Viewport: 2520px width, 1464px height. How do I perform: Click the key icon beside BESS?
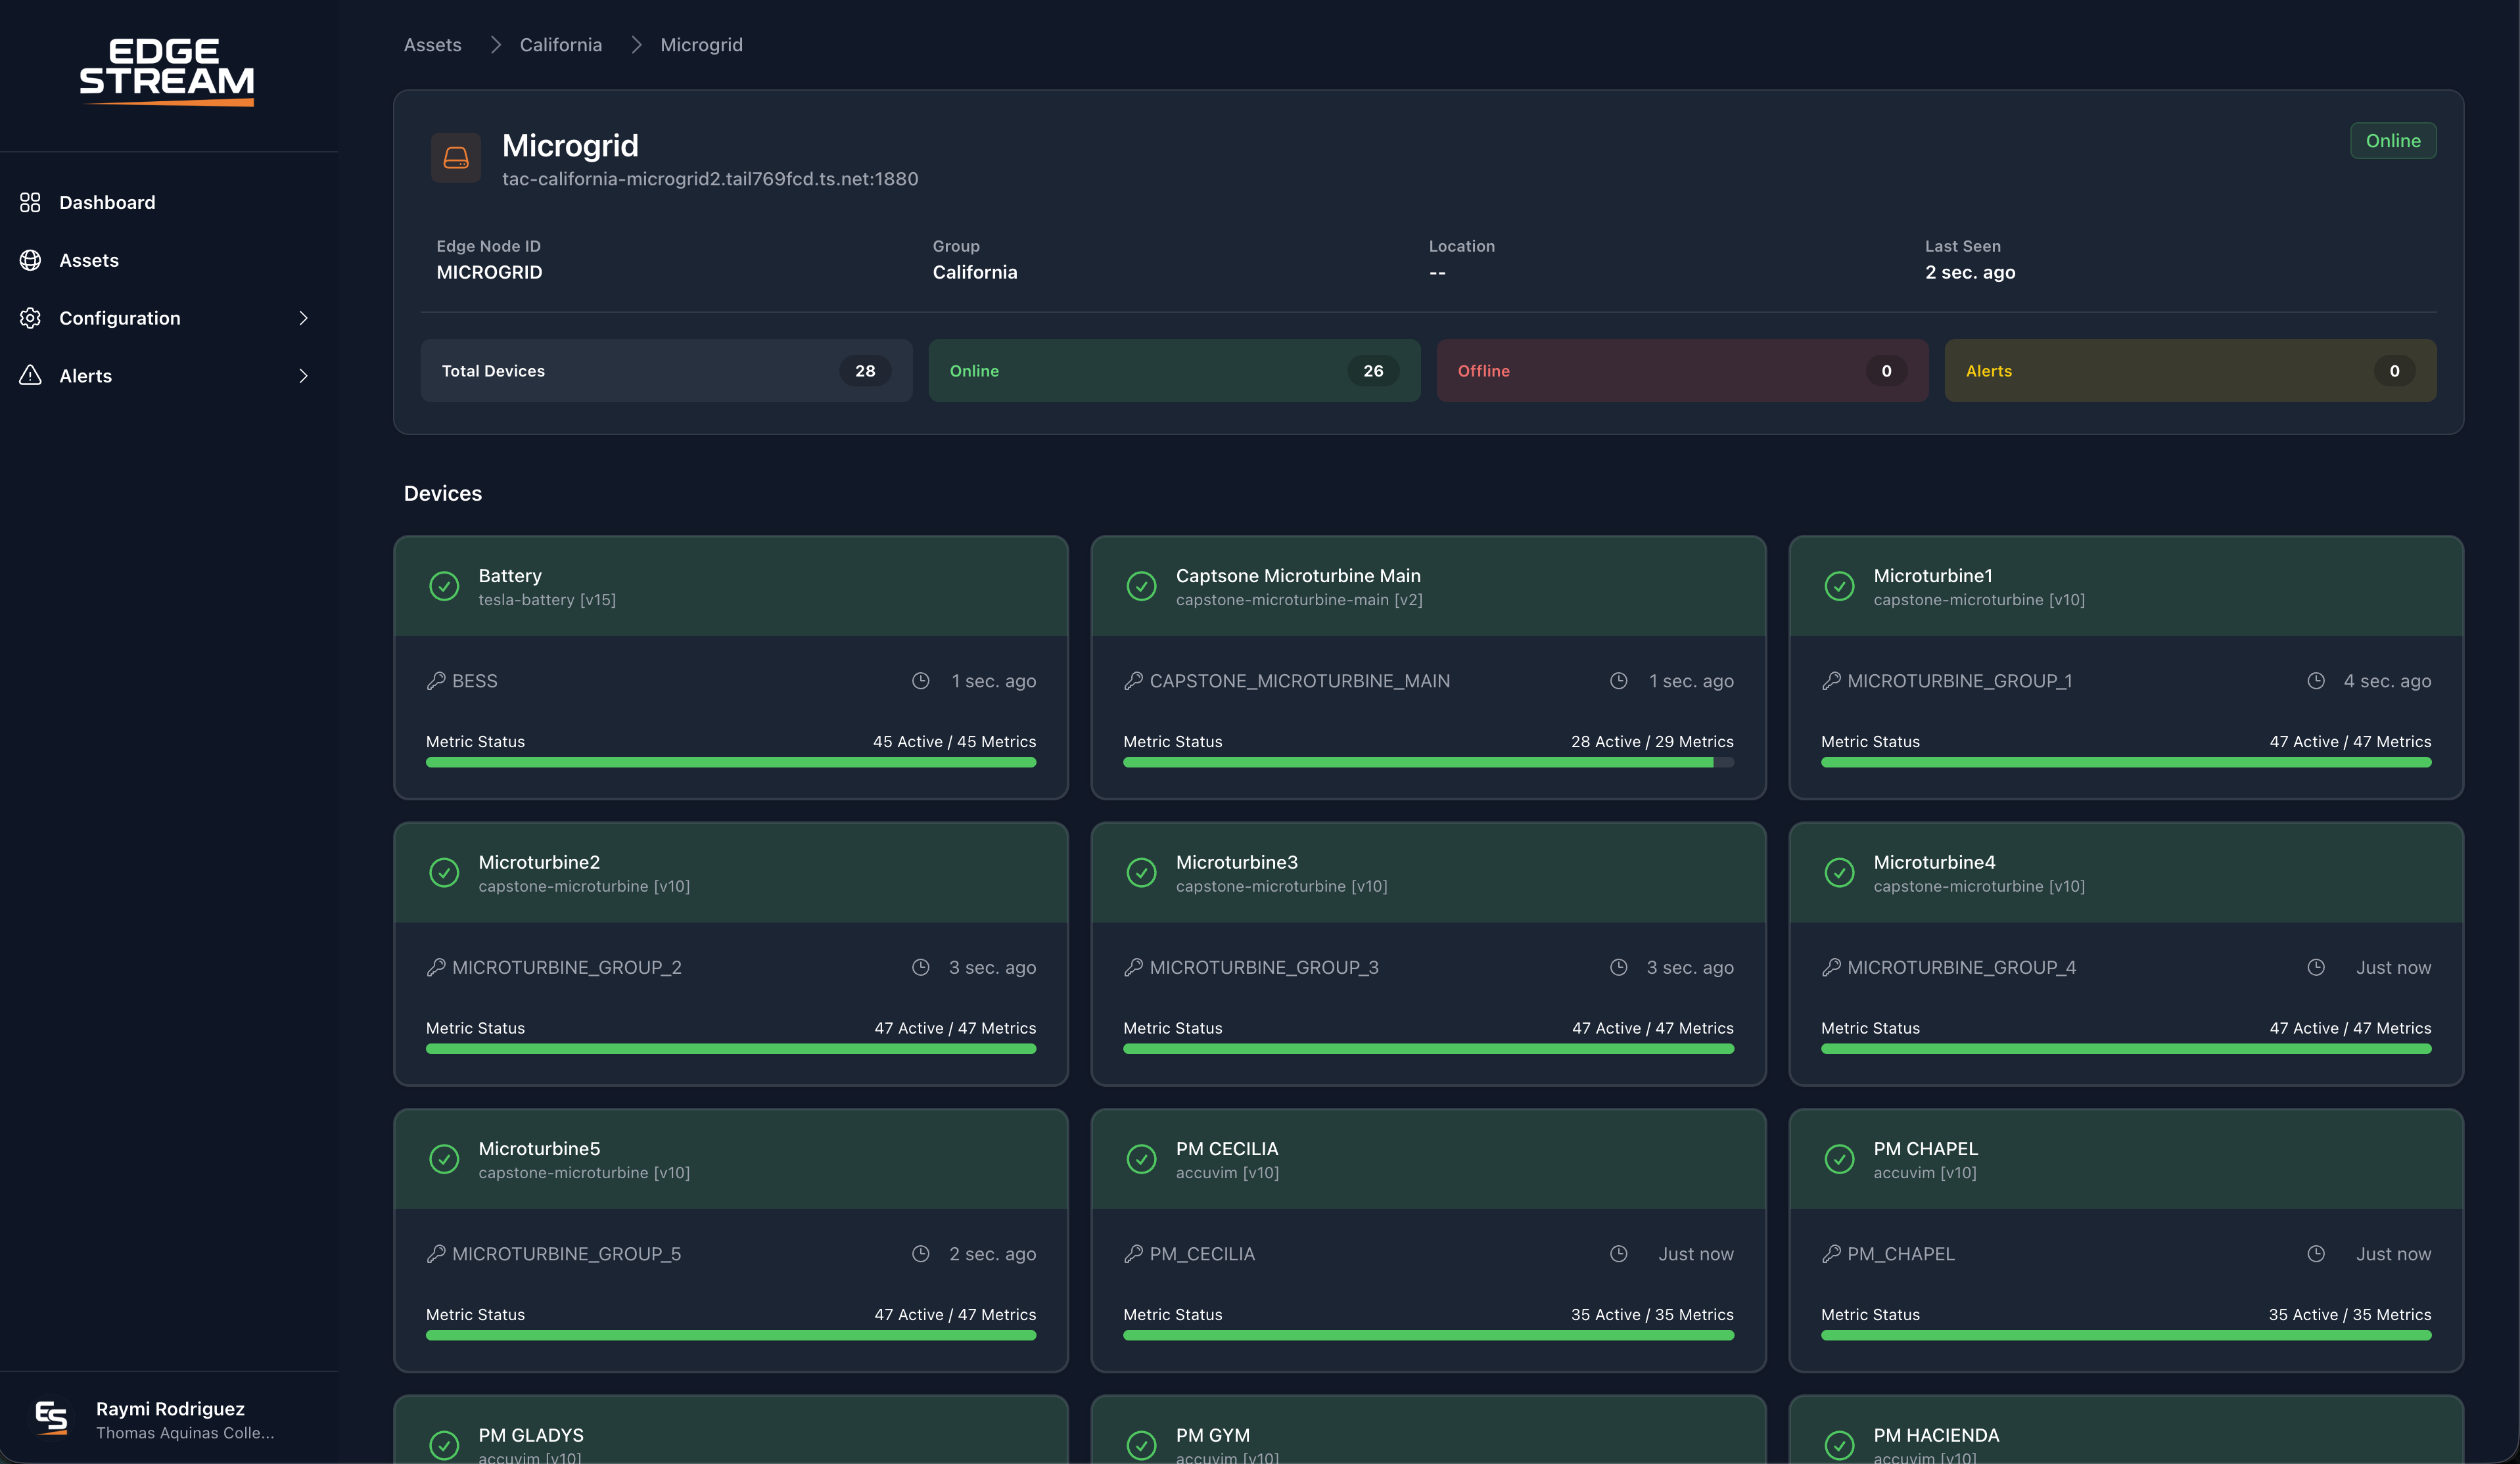pos(435,681)
